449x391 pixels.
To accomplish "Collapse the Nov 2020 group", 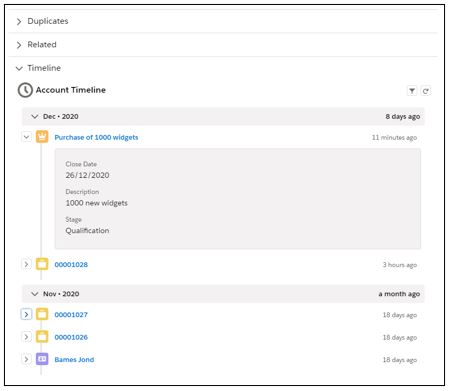I will point(35,294).
